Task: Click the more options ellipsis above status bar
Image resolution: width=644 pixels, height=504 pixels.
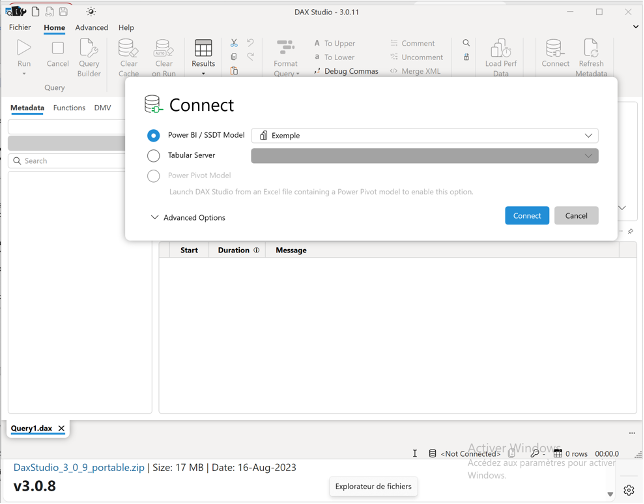Action: point(632,433)
